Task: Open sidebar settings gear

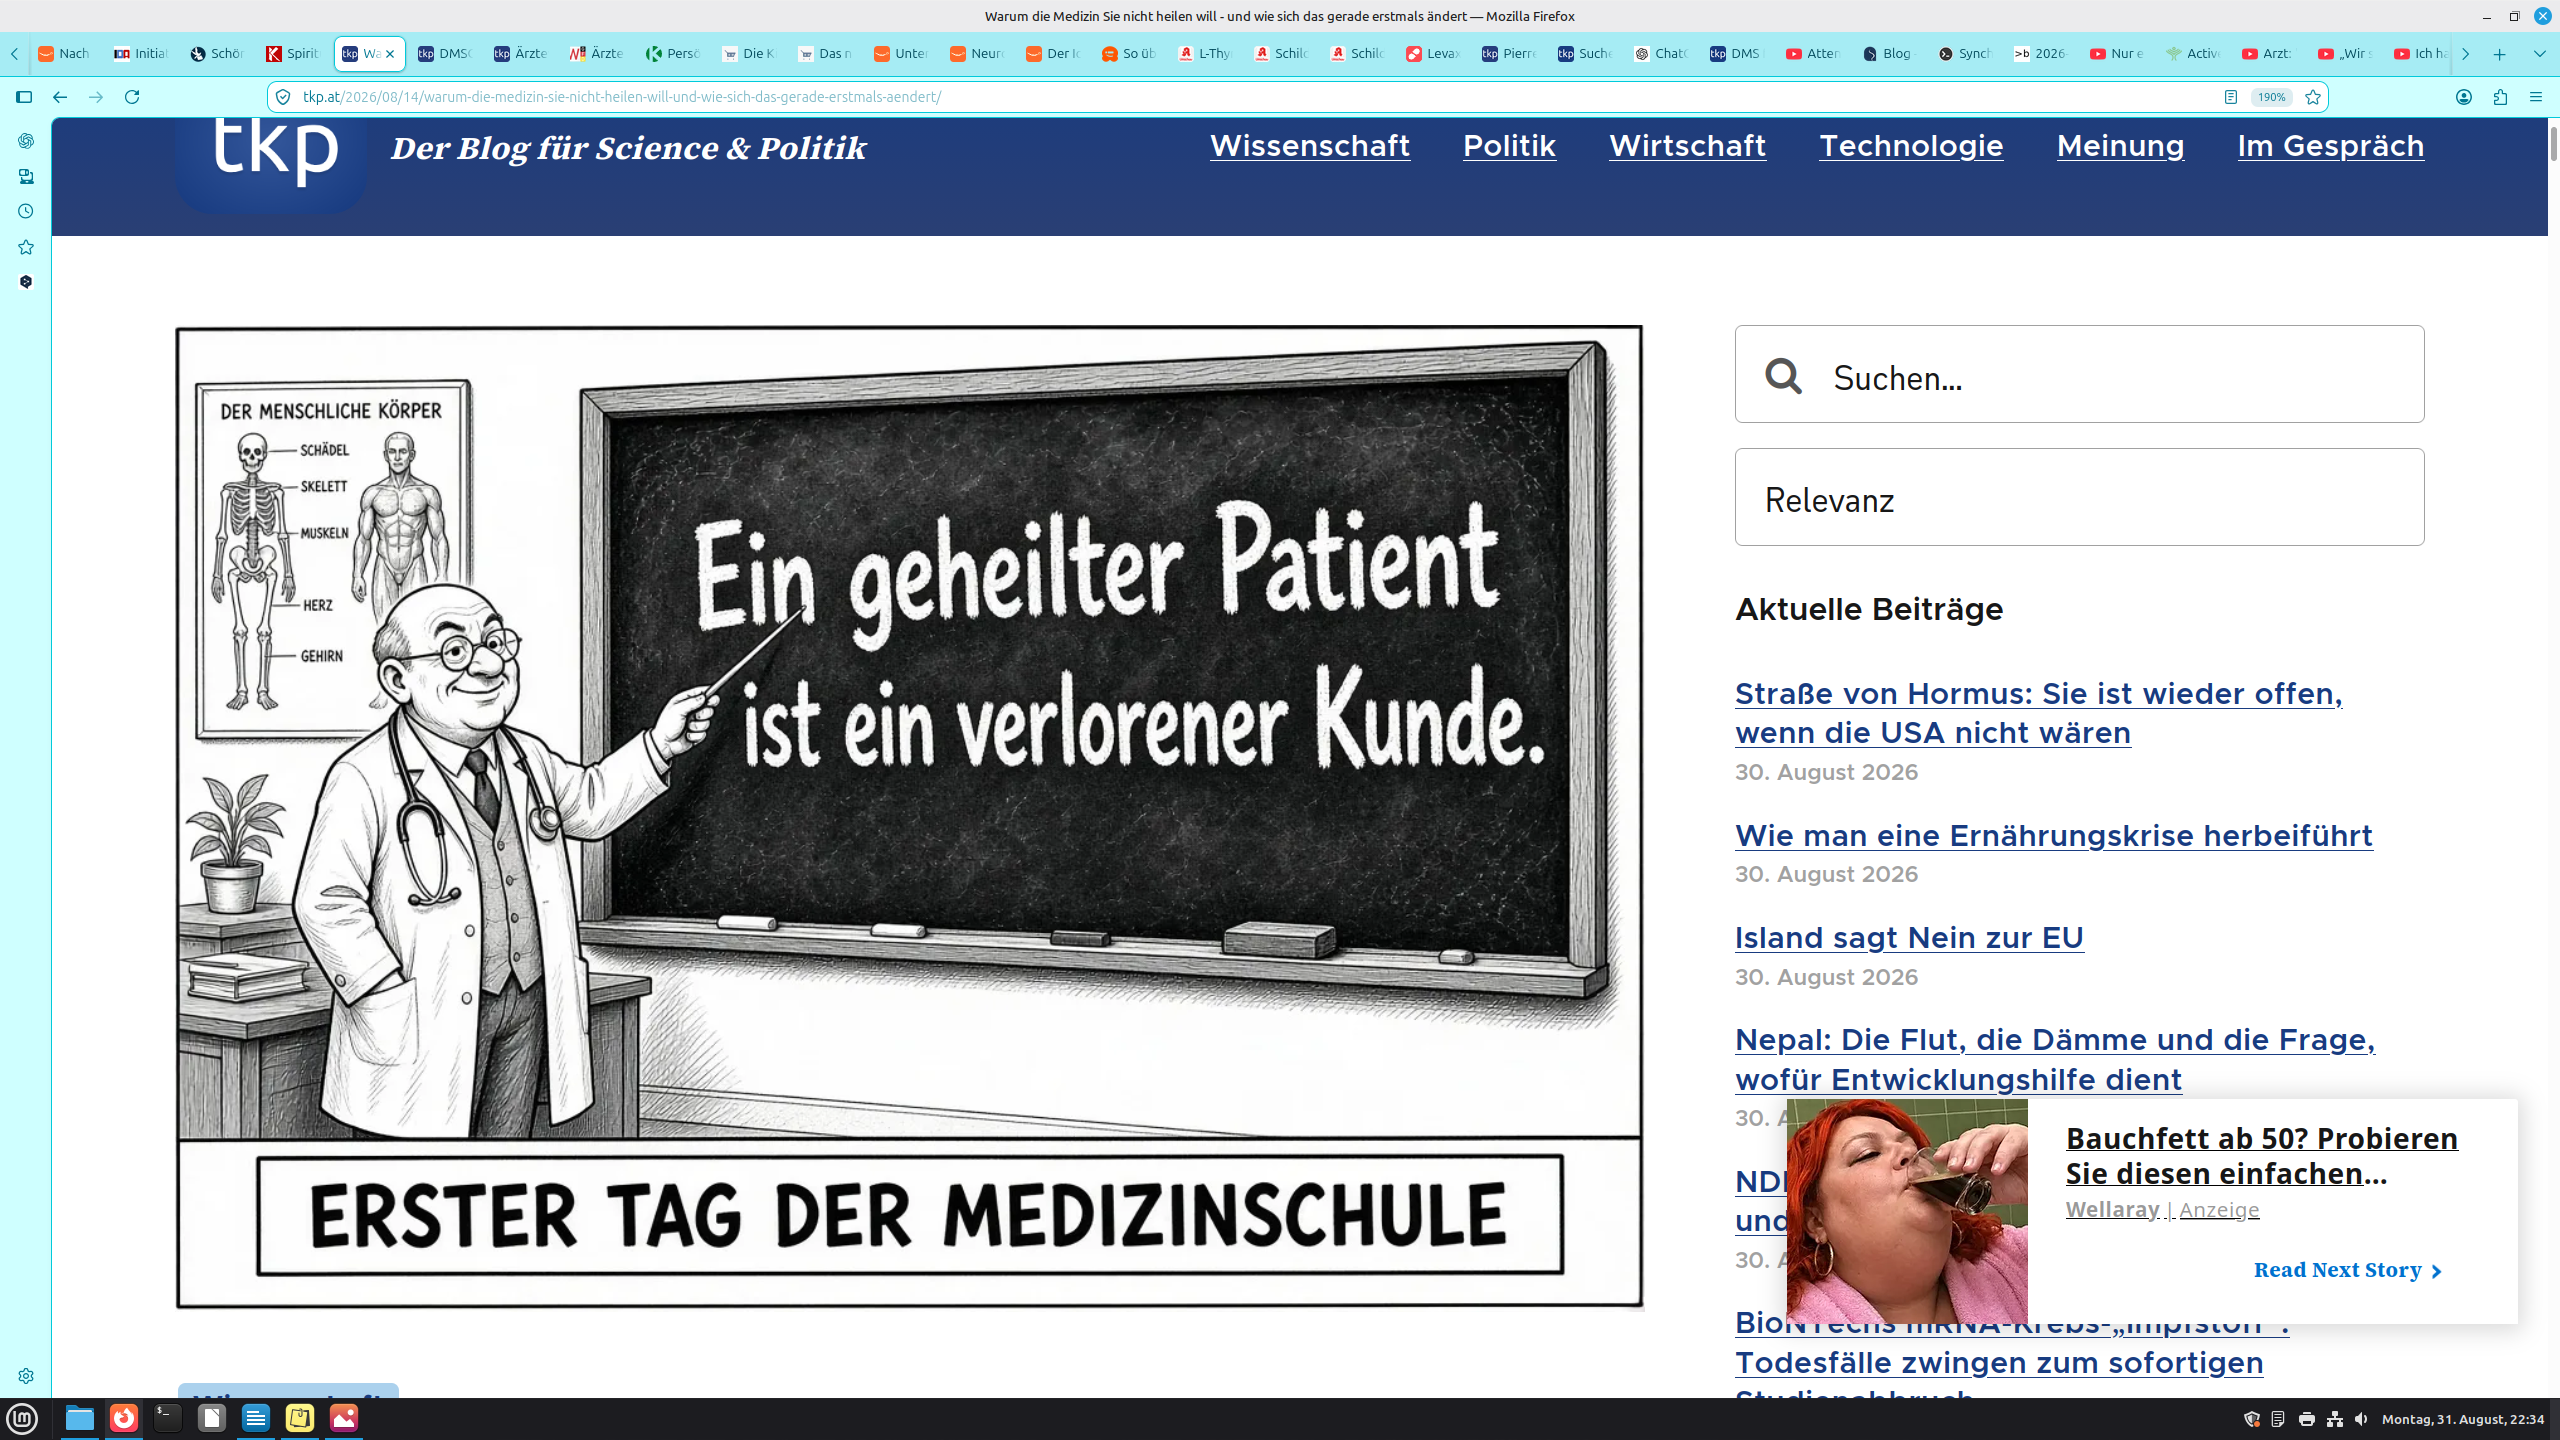Action: point(26,1376)
